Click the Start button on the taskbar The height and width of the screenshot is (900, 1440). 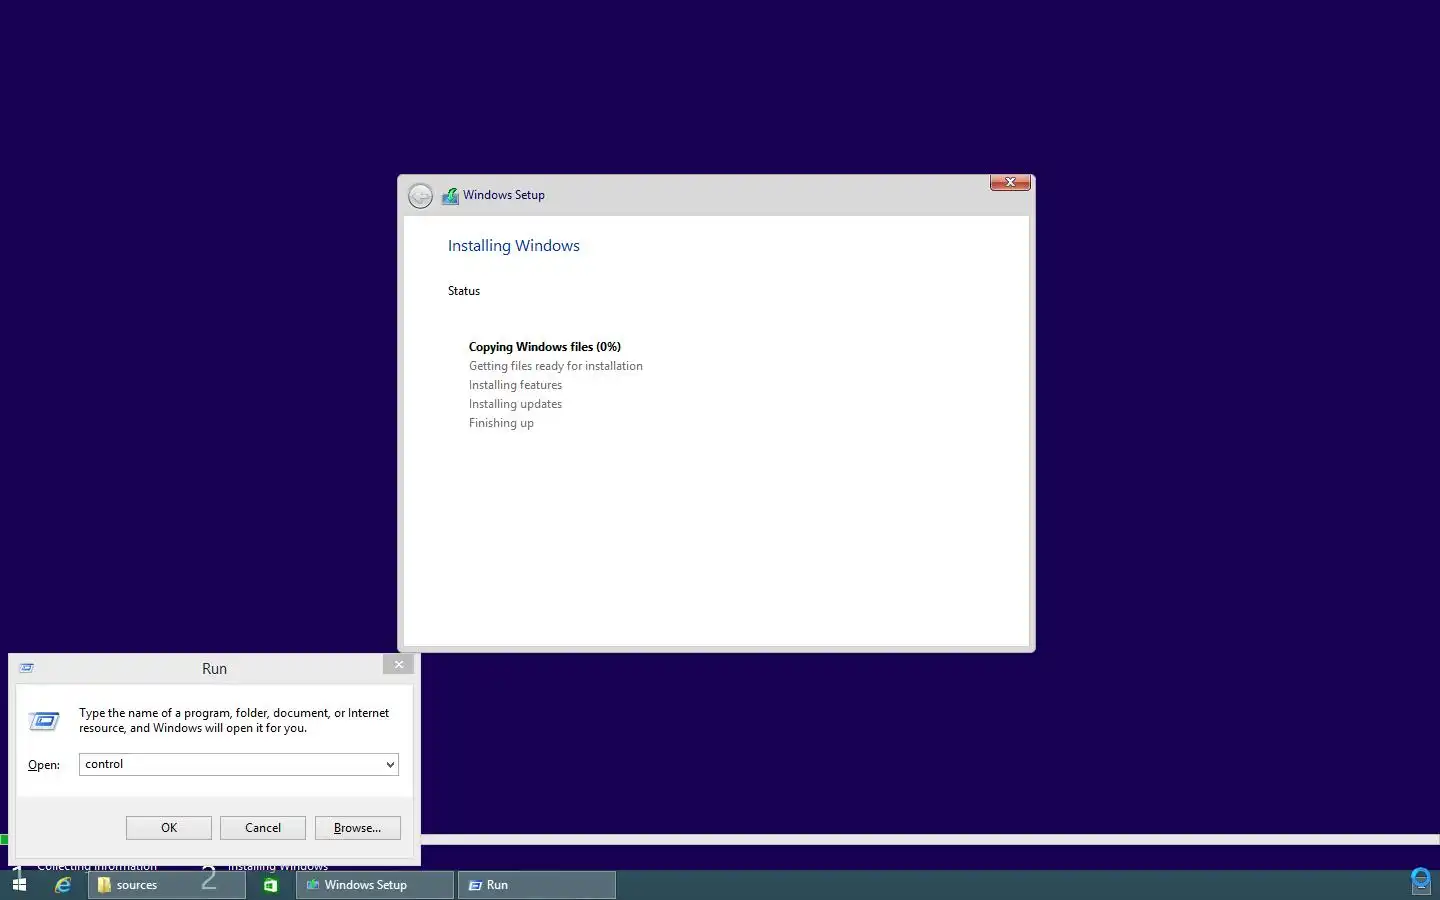point(19,885)
